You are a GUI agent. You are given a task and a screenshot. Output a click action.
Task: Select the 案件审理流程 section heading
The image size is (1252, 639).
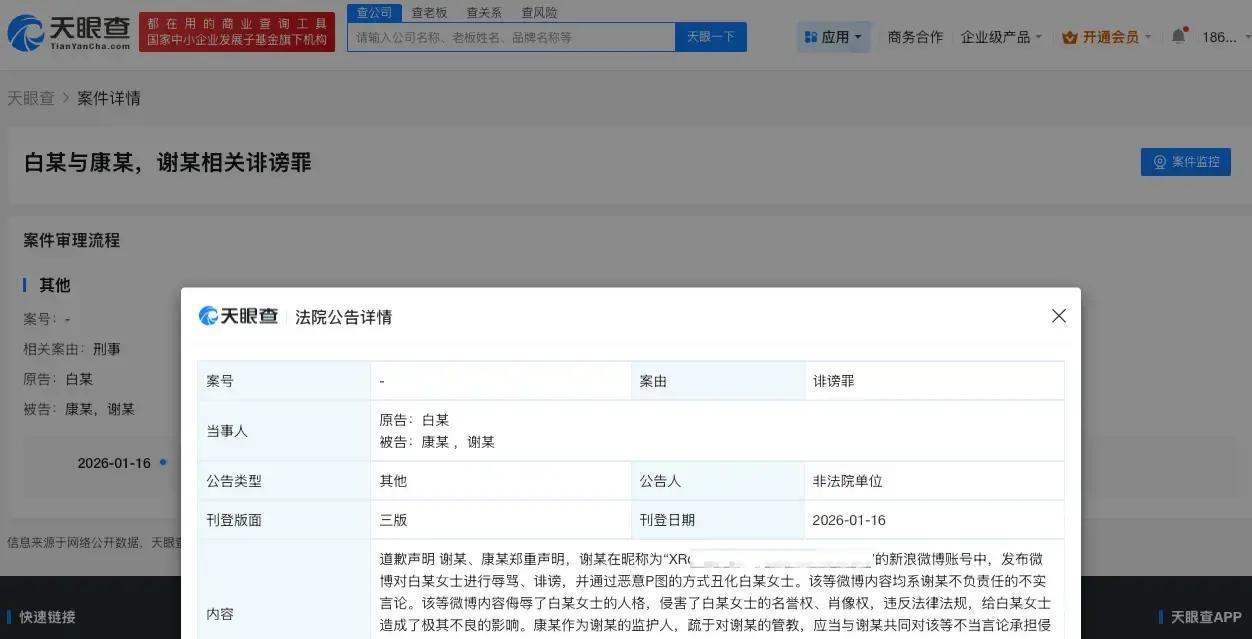point(72,240)
